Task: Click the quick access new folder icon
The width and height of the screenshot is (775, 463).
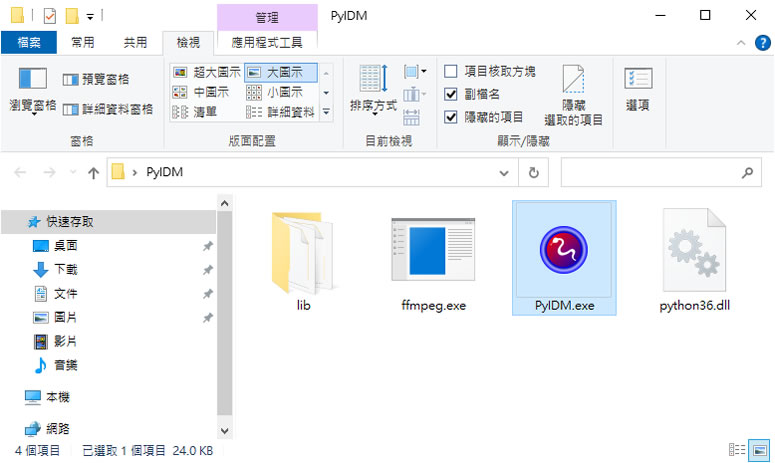Action: click(x=72, y=16)
